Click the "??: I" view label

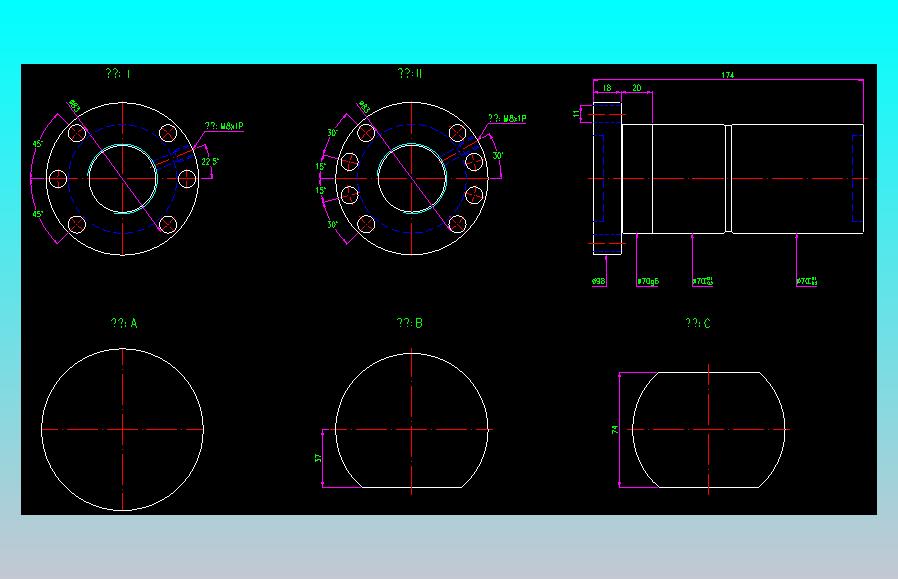point(118,74)
